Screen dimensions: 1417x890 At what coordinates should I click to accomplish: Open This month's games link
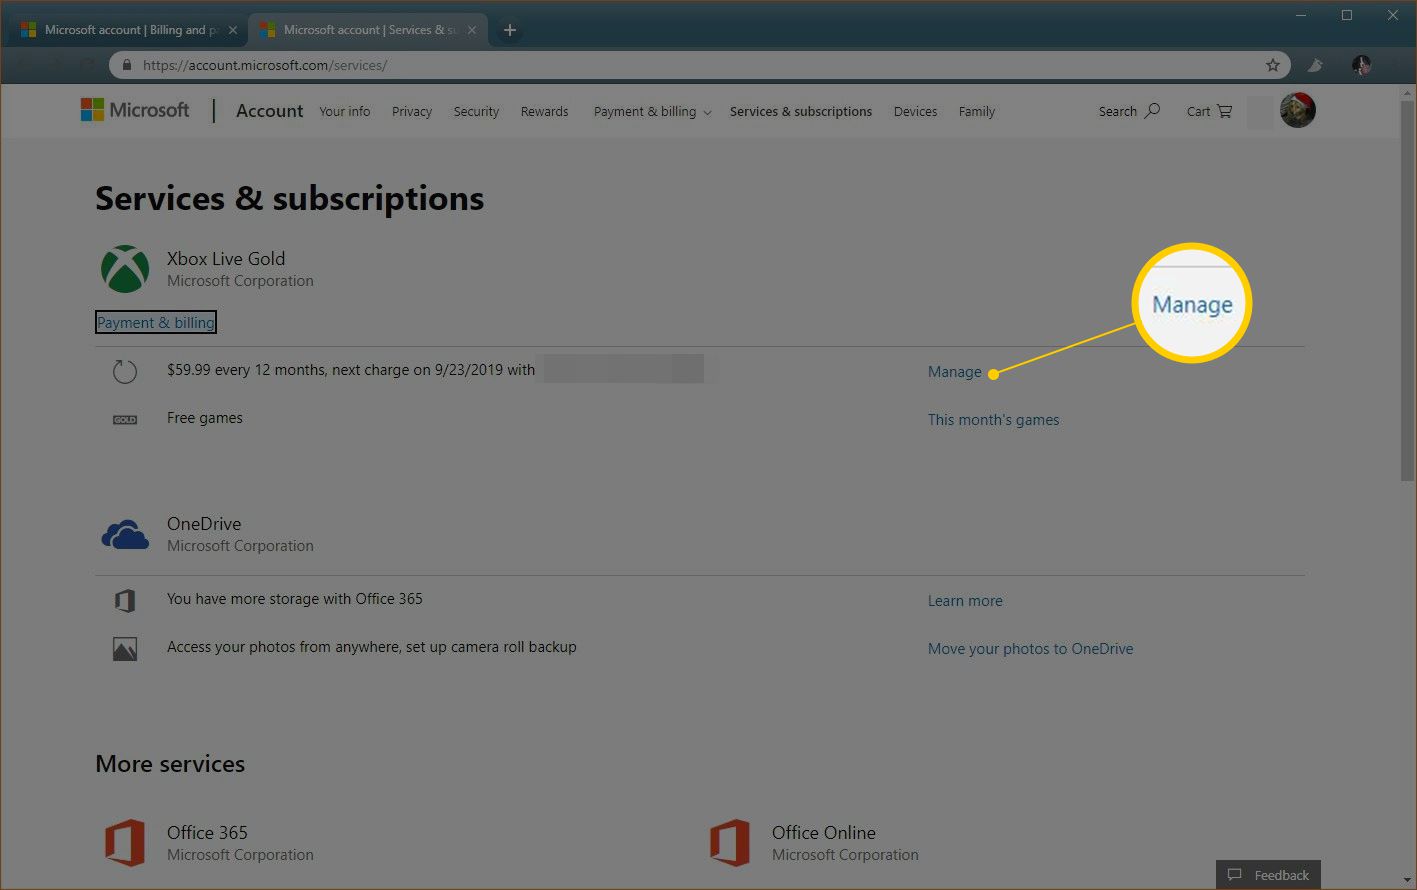coord(993,420)
